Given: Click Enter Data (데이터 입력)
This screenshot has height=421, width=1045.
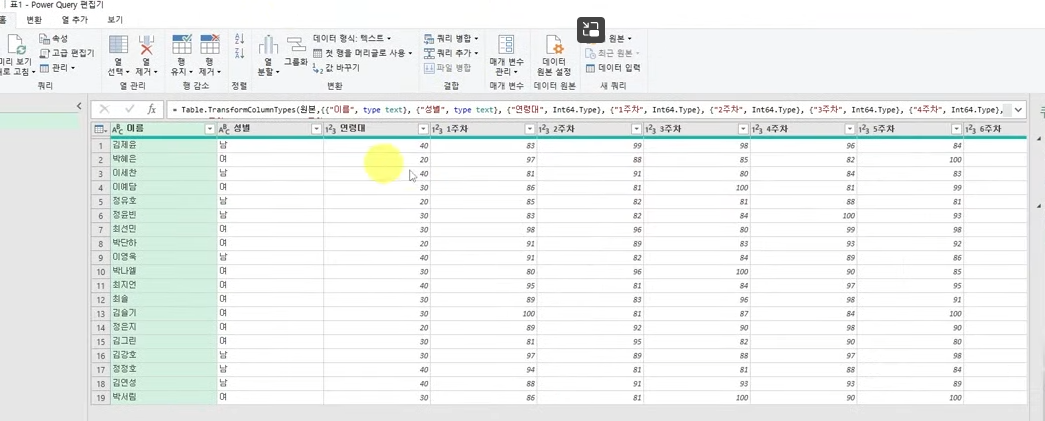Looking at the screenshot, I should pos(613,68).
